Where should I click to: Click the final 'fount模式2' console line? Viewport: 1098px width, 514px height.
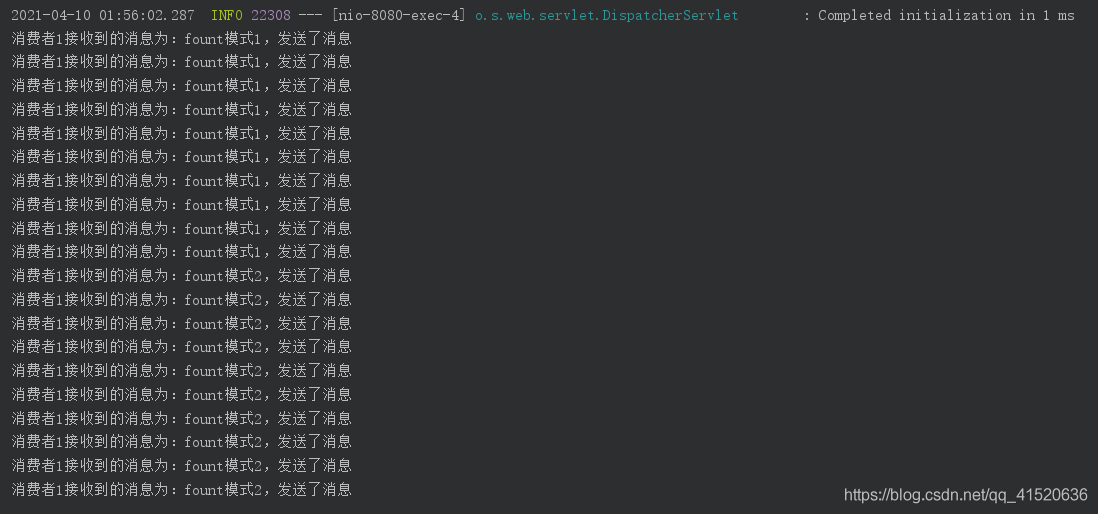tap(181, 489)
